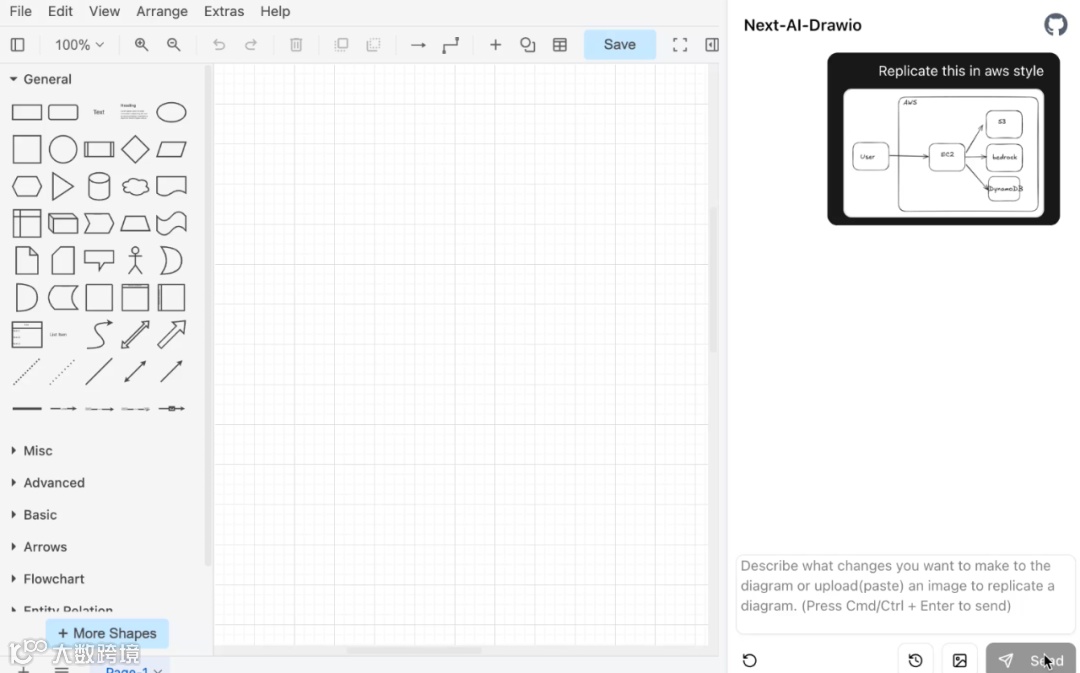Open the 100% zoom level dropdown
This screenshot has width=1080, height=673.
click(79, 45)
